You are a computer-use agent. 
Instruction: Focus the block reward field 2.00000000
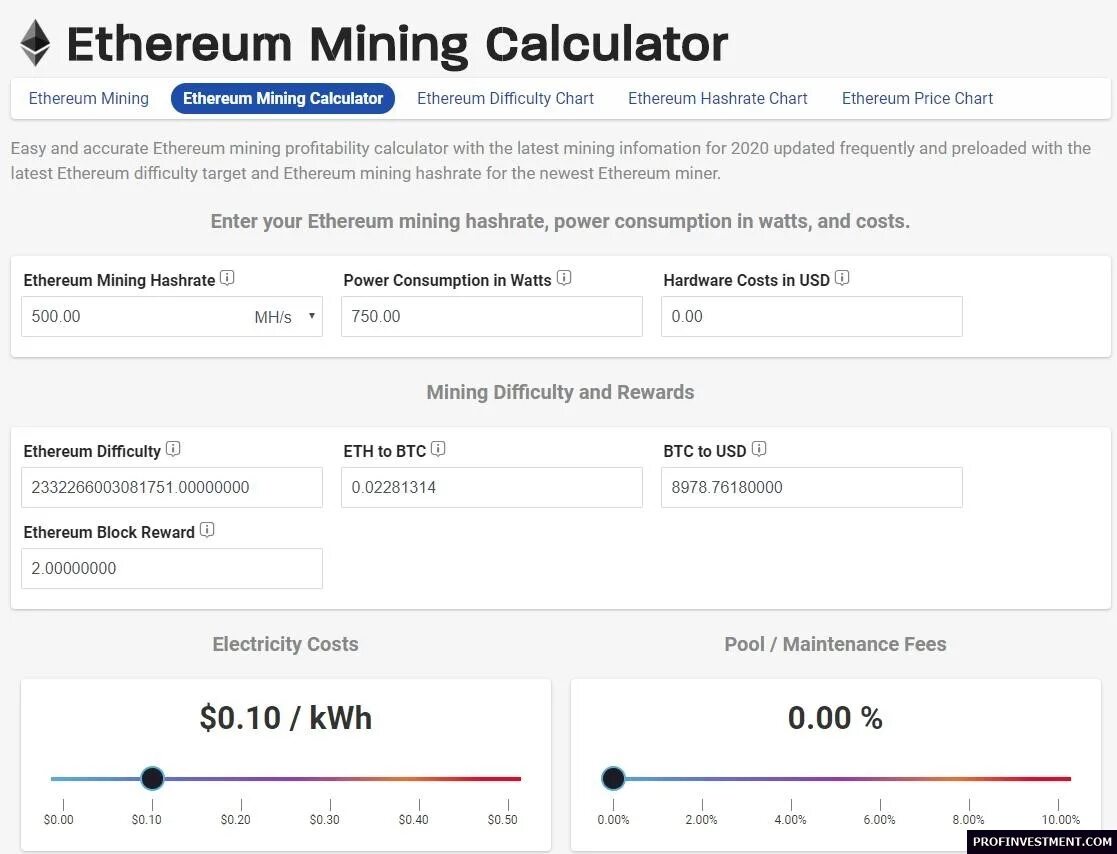point(172,568)
